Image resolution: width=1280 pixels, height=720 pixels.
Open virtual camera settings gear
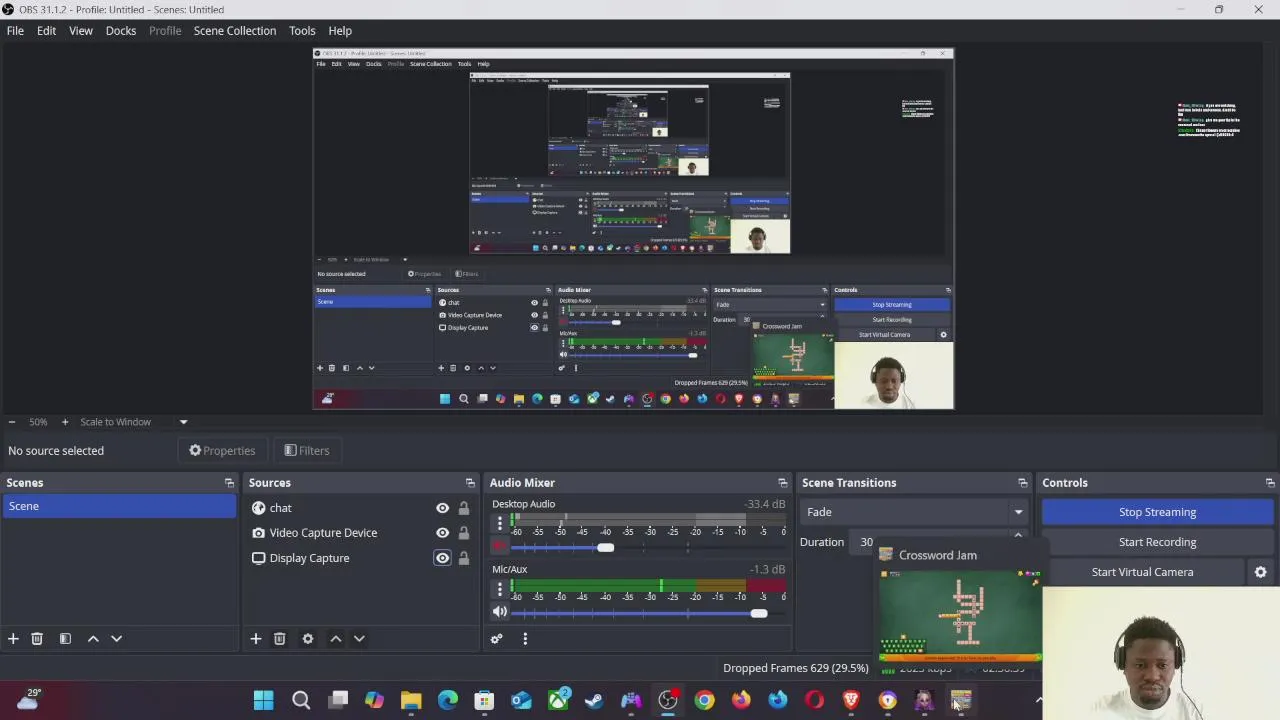click(1260, 572)
